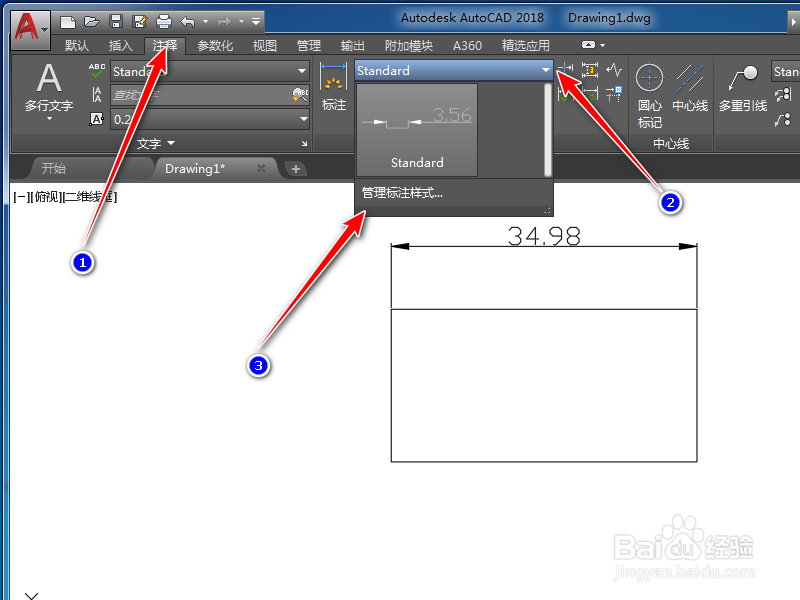Click the 圆心标记 center mark tool
This screenshot has width=800, height=600.
[649, 96]
